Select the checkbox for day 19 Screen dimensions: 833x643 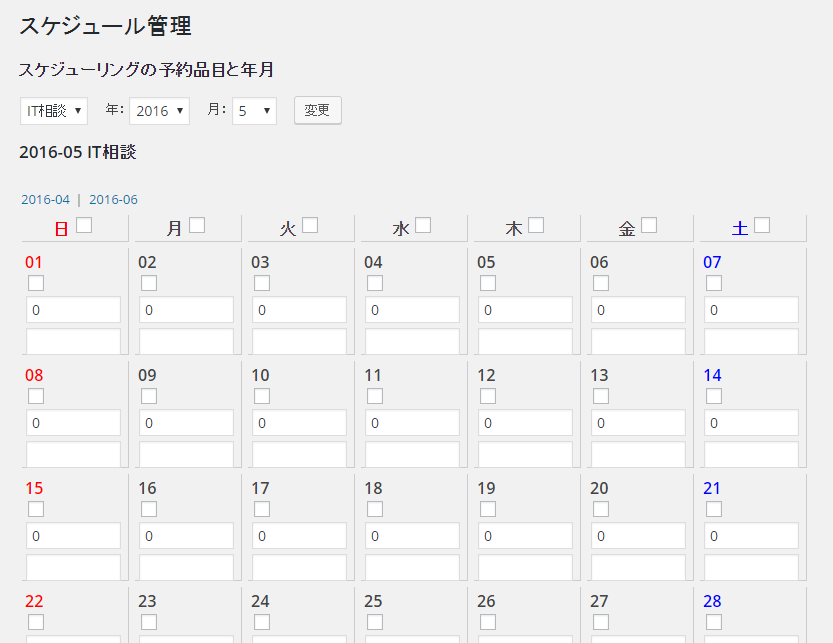(488, 509)
